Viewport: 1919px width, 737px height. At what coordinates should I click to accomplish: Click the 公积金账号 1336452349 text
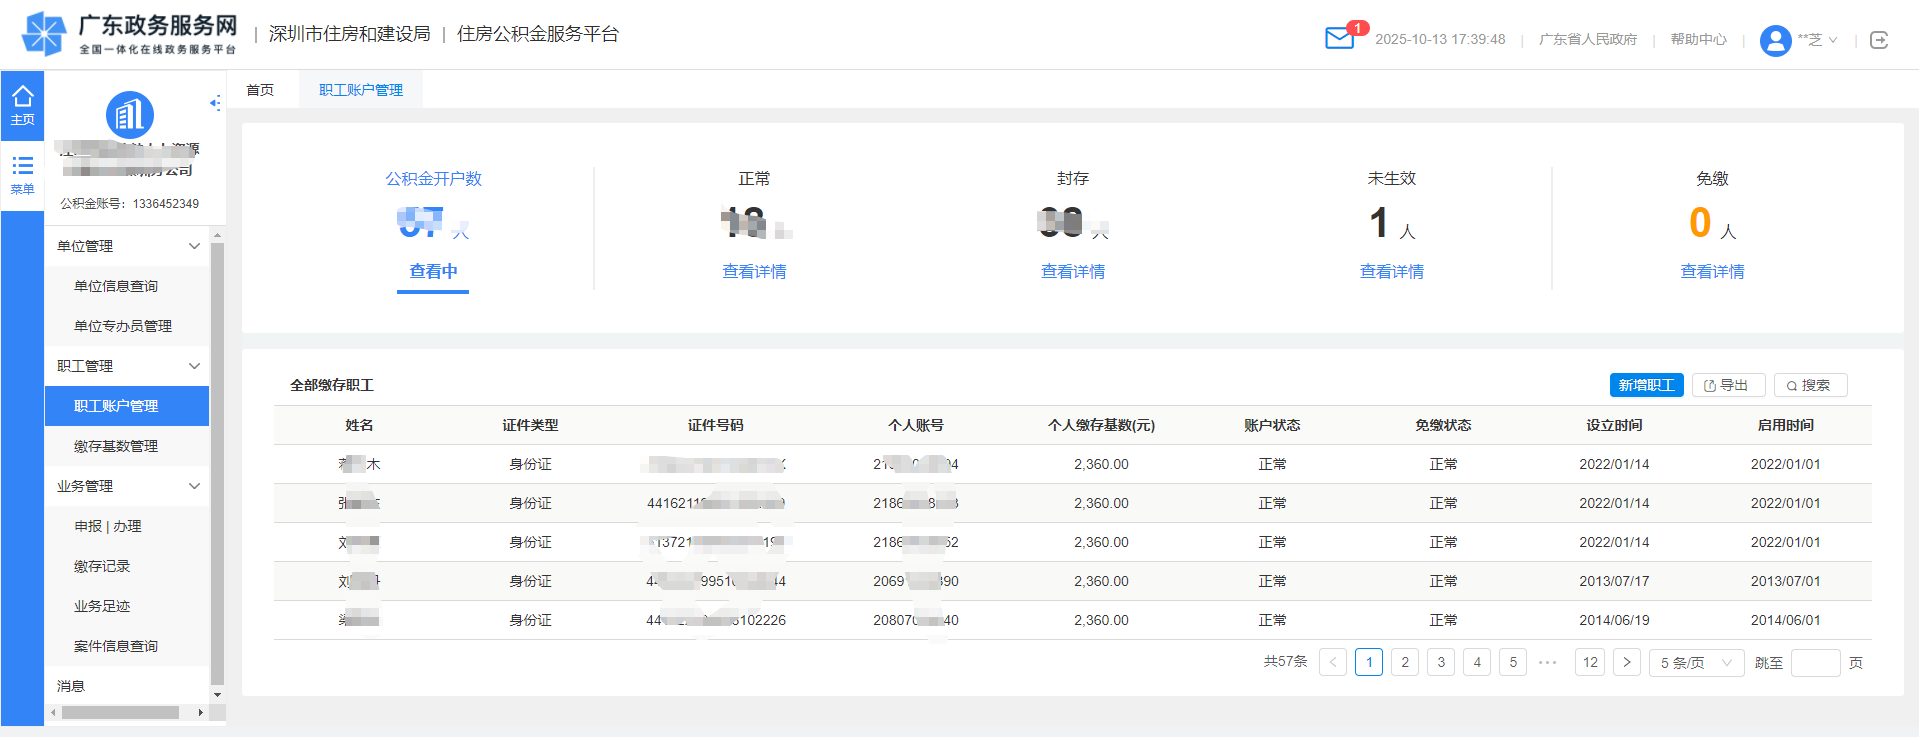(129, 204)
